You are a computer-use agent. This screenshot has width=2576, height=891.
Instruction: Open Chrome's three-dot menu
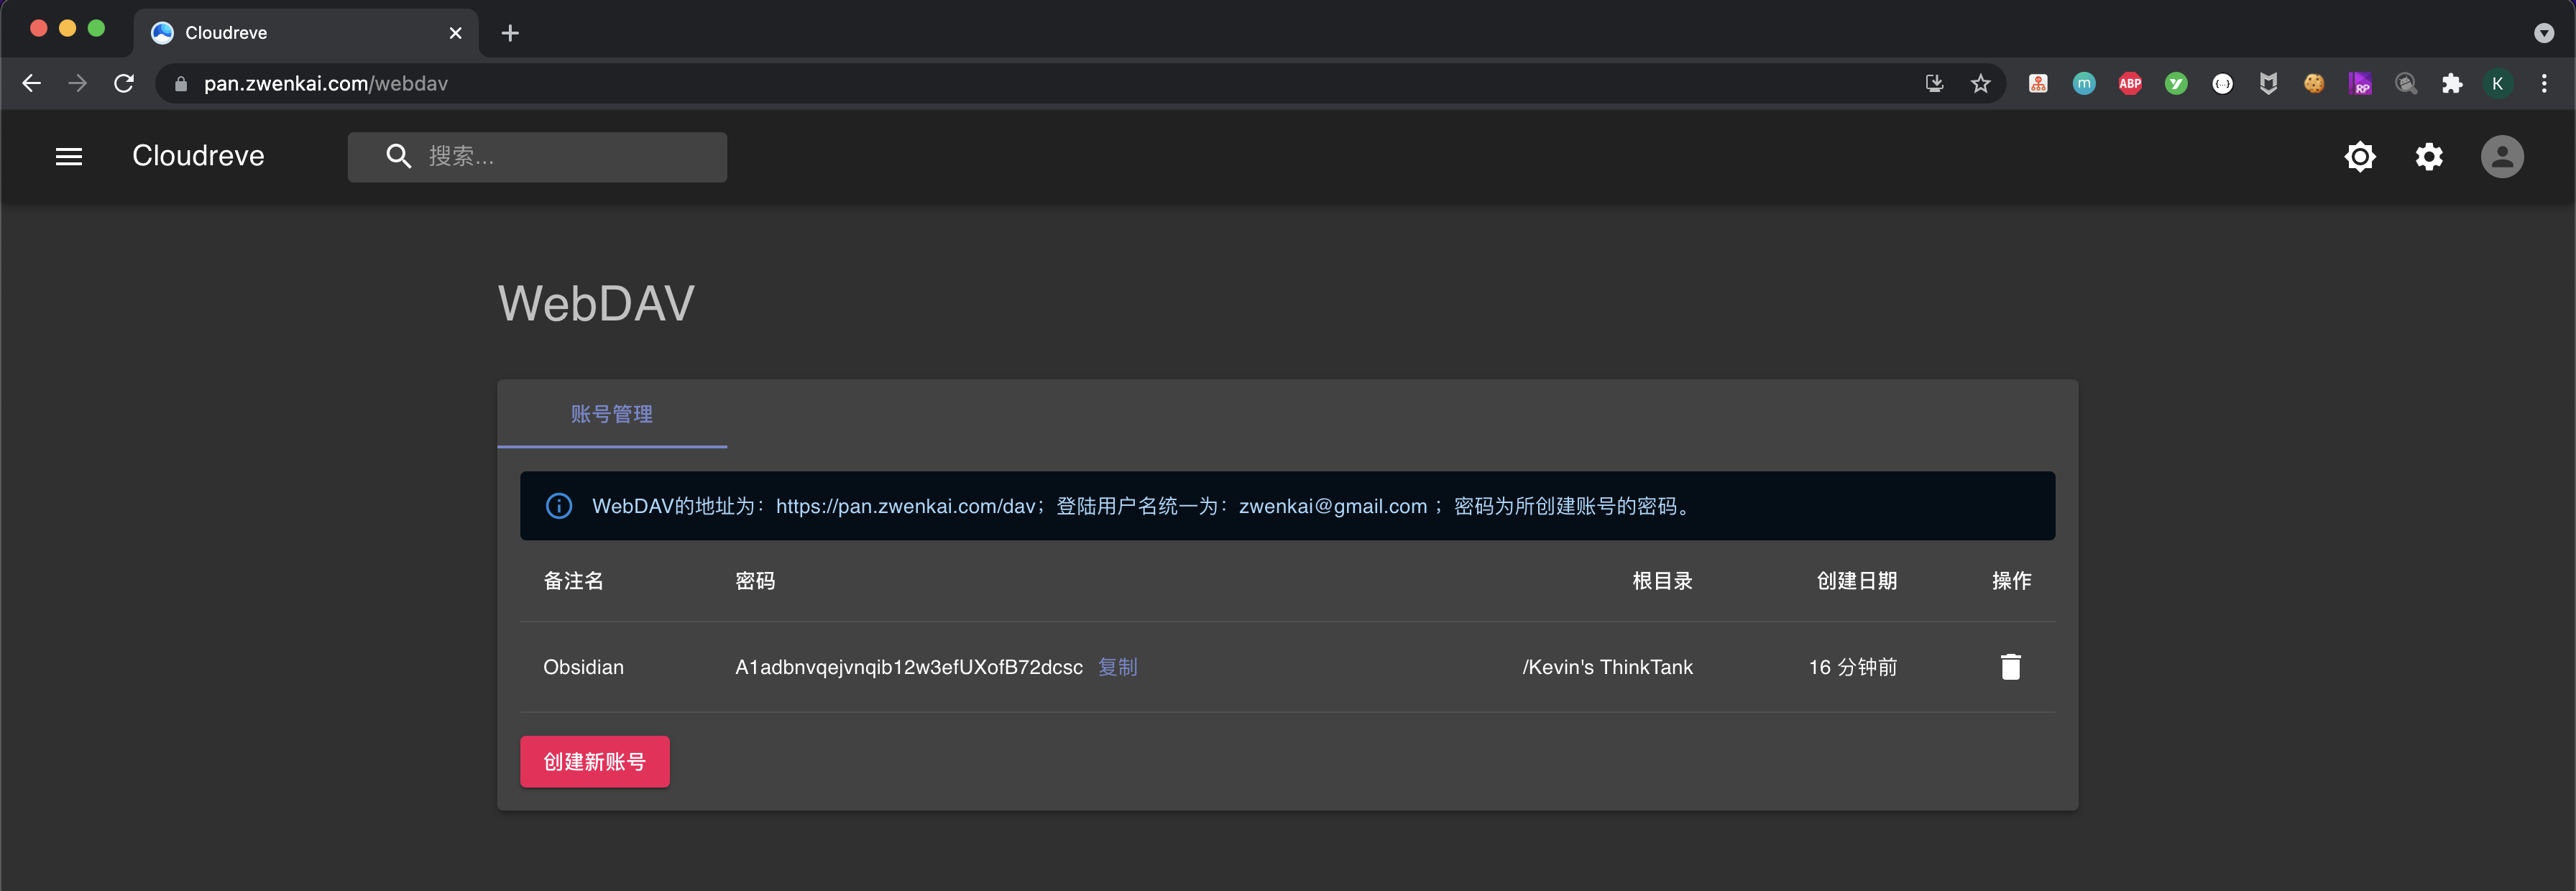pyautogui.click(x=2544, y=84)
